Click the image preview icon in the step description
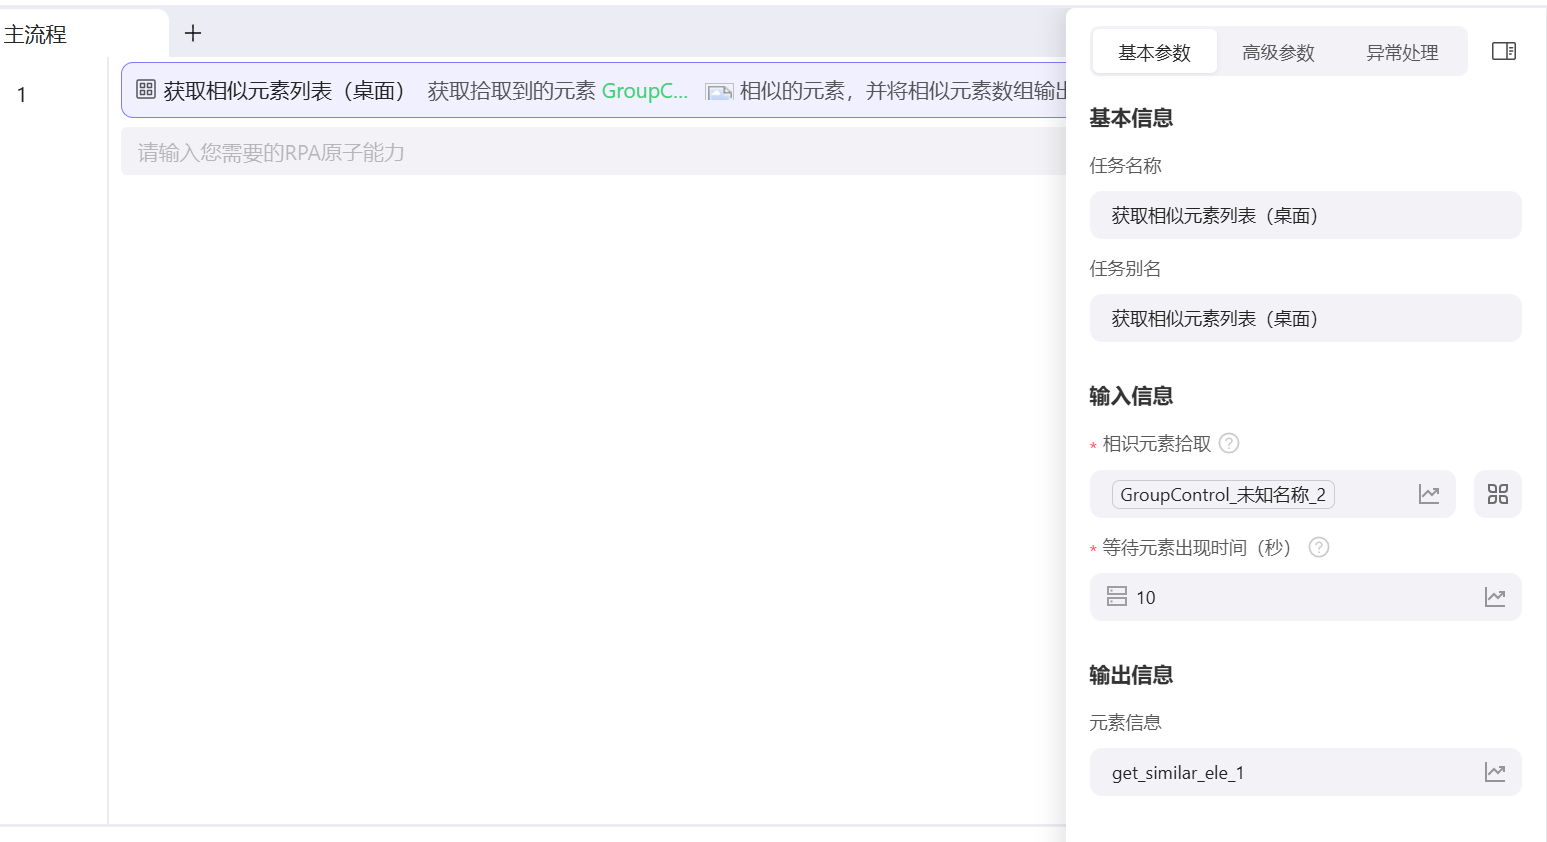The width and height of the screenshot is (1547, 842). (x=720, y=90)
